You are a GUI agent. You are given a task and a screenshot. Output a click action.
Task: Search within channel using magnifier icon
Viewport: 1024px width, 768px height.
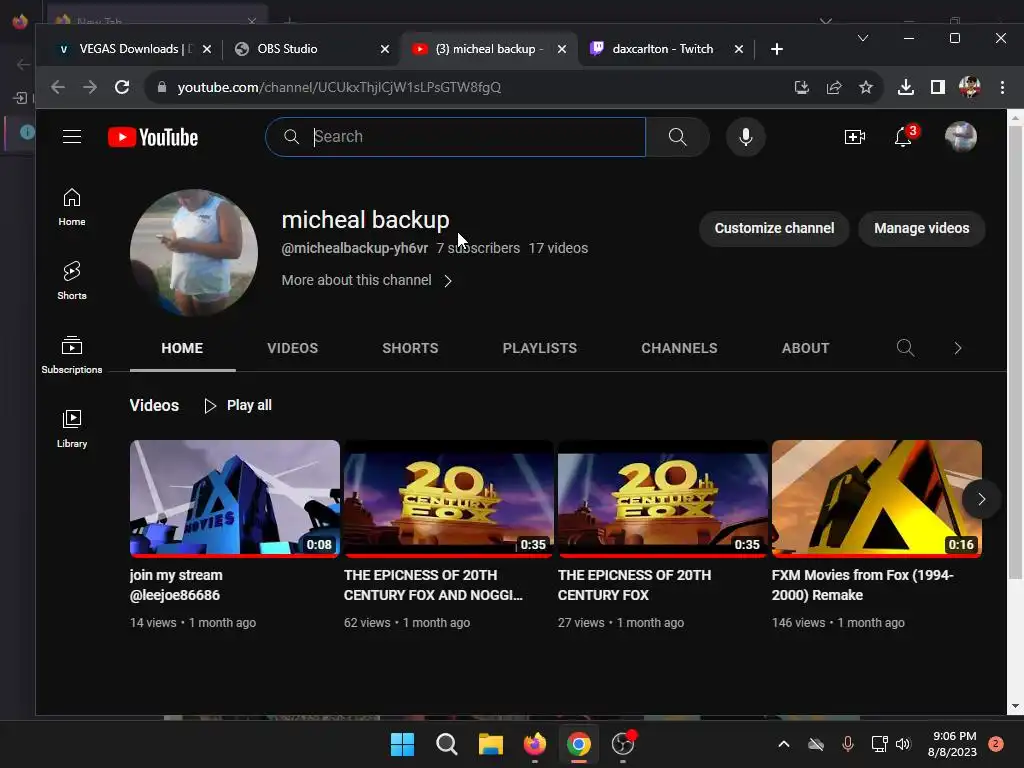pyautogui.click(x=905, y=348)
